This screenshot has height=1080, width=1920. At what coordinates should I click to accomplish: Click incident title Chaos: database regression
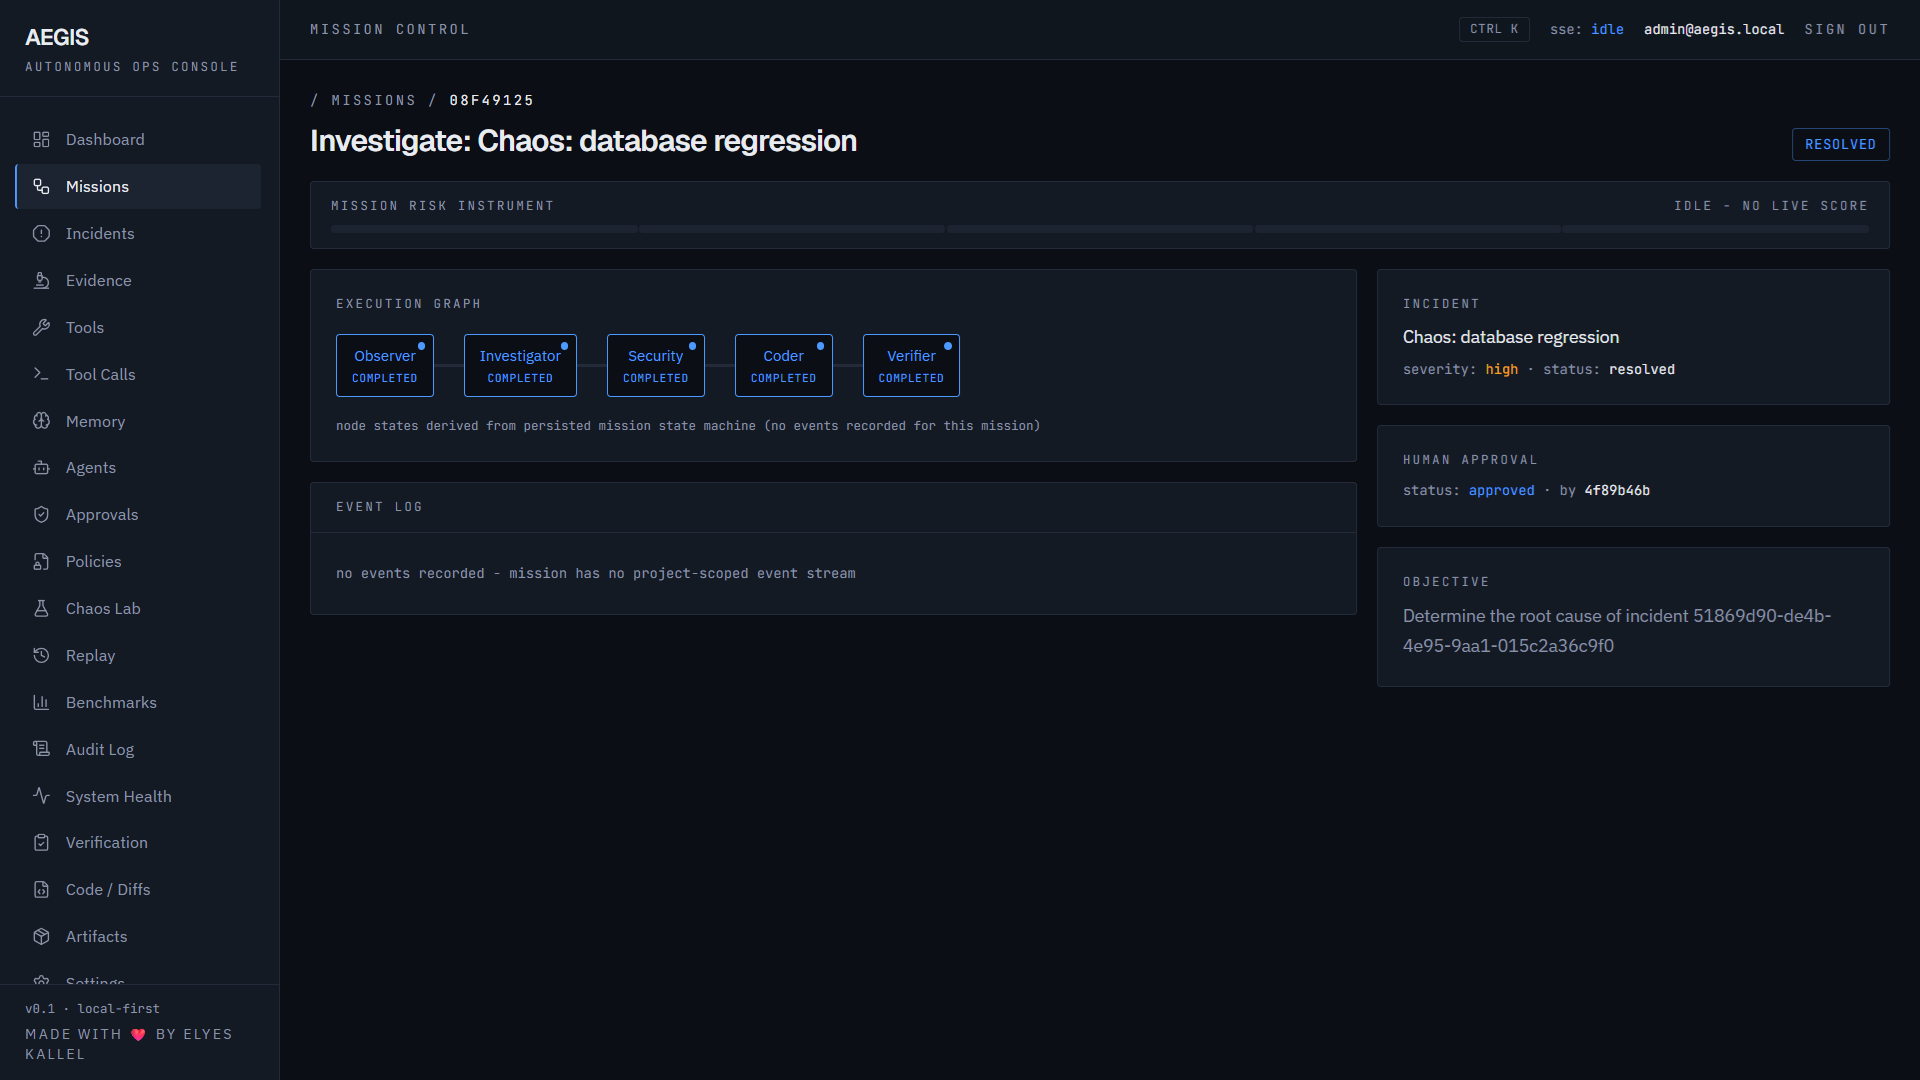click(x=1511, y=338)
